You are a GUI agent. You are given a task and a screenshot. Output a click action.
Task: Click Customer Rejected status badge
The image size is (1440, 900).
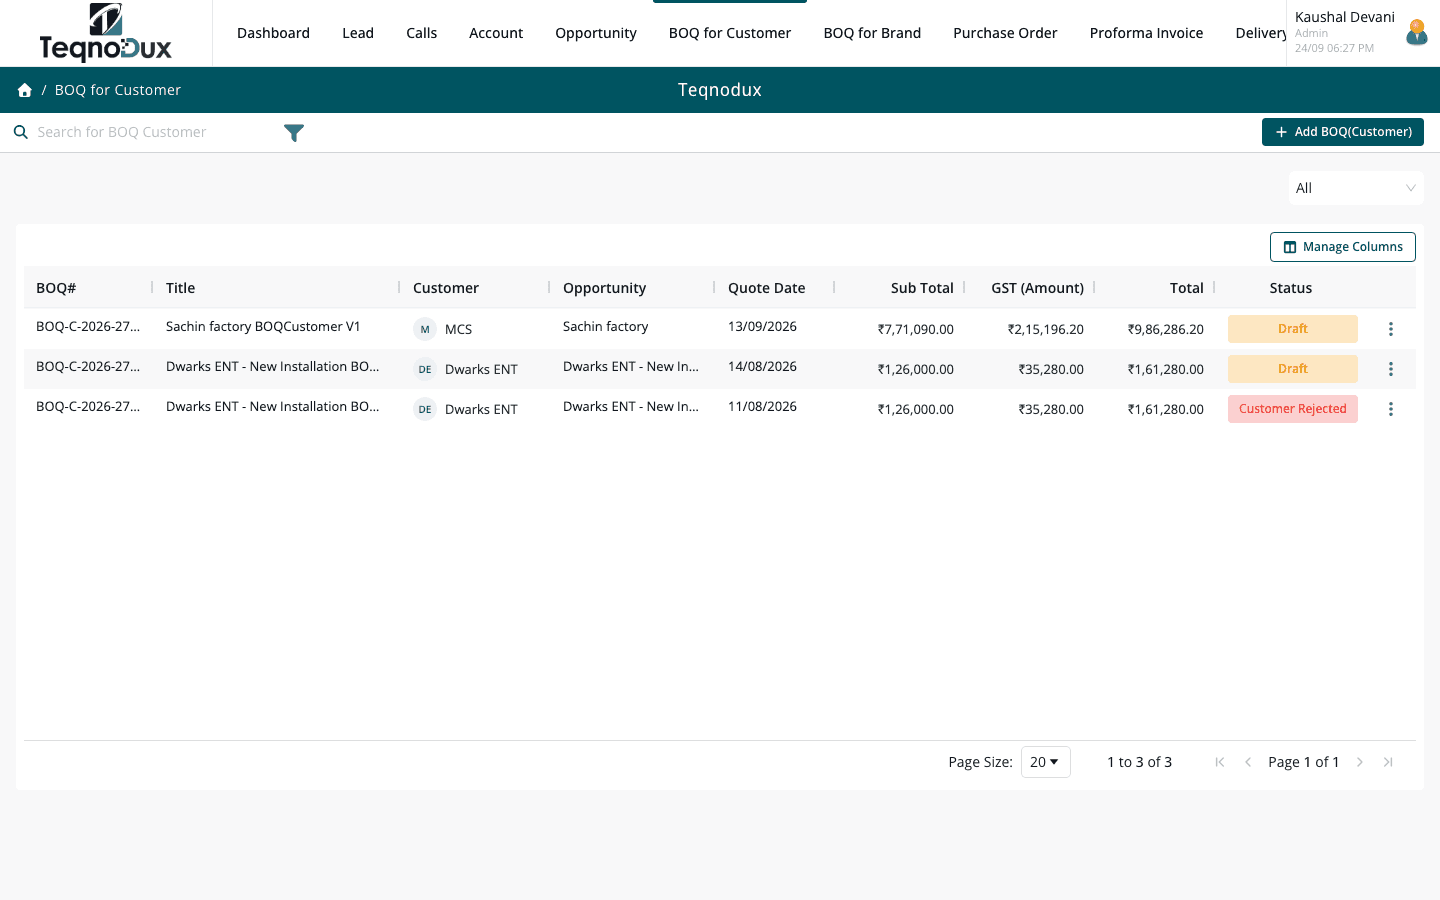[1293, 409]
